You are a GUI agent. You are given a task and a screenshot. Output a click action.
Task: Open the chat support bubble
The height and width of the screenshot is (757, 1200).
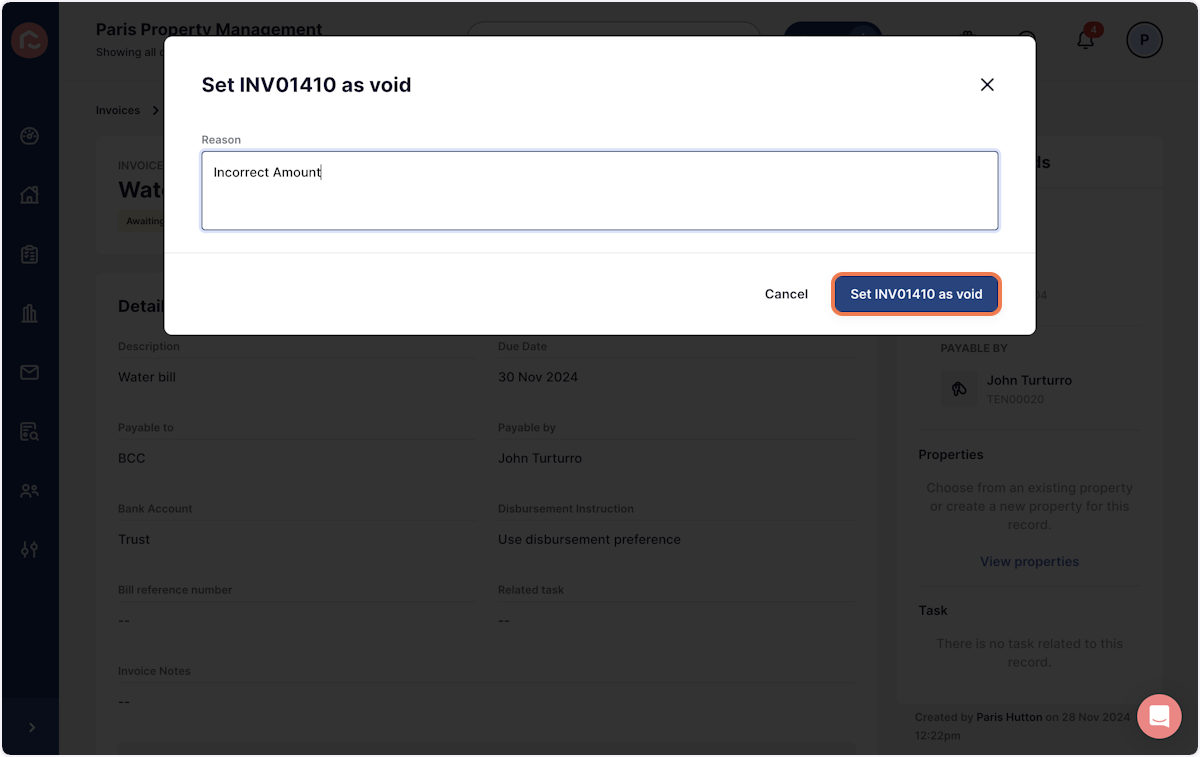click(x=1159, y=716)
